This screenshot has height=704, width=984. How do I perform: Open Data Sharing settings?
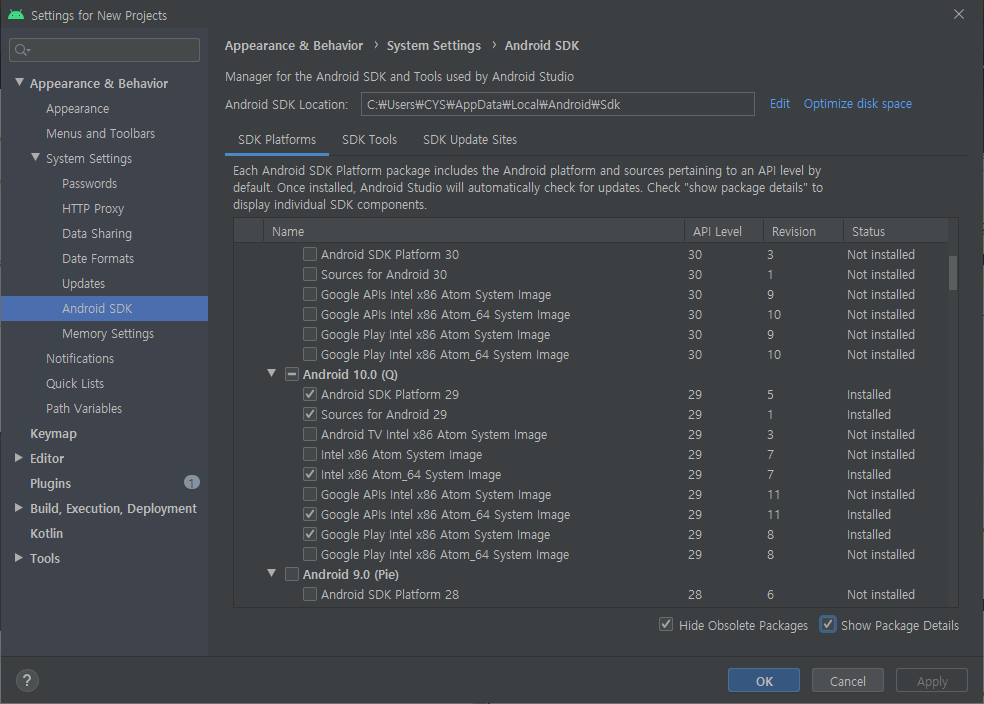pyautogui.click(x=97, y=233)
